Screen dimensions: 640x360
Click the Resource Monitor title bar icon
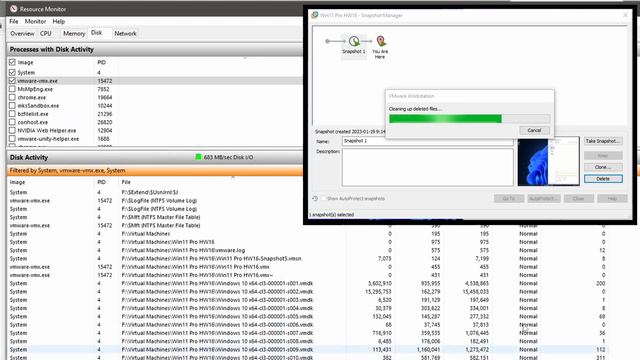point(13,9)
